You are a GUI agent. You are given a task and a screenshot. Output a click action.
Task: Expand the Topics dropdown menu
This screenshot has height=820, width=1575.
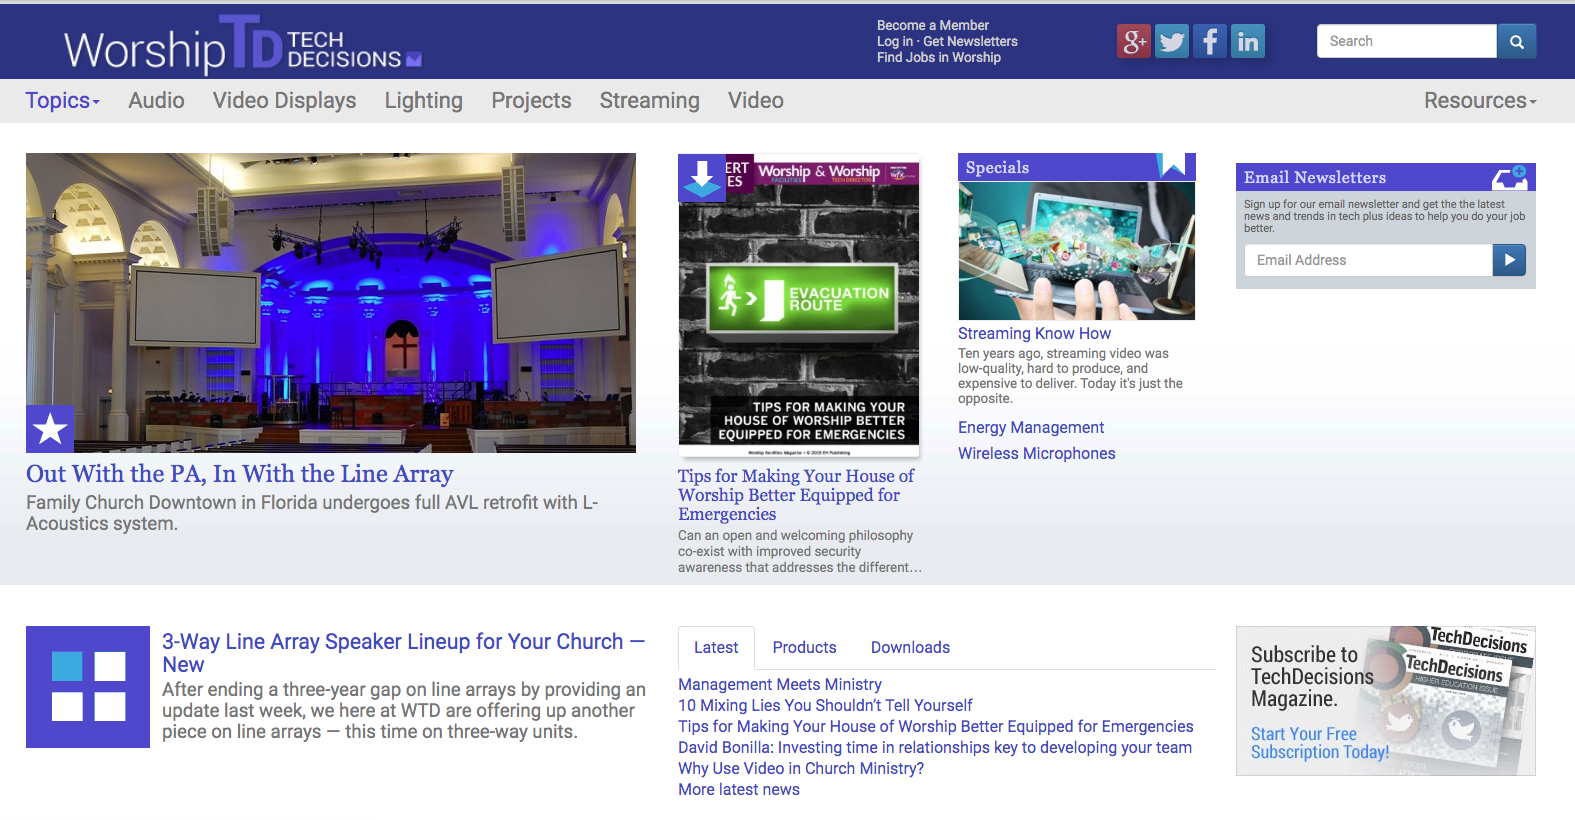[62, 101]
